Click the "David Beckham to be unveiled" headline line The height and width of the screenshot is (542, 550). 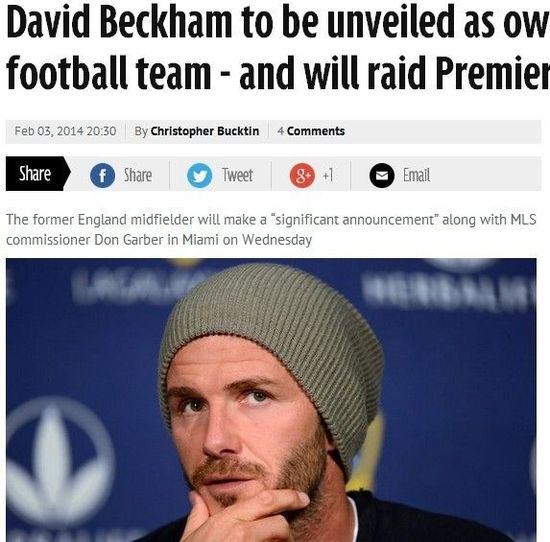click(278, 21)
